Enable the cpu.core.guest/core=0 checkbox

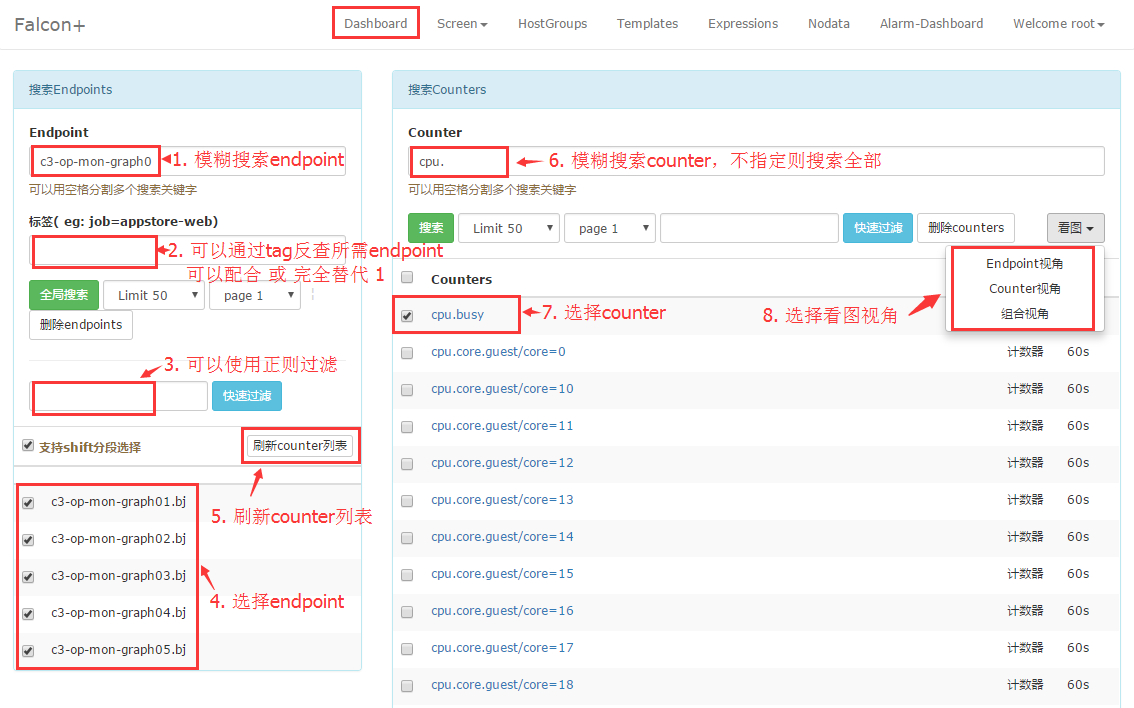click(407, 352)
